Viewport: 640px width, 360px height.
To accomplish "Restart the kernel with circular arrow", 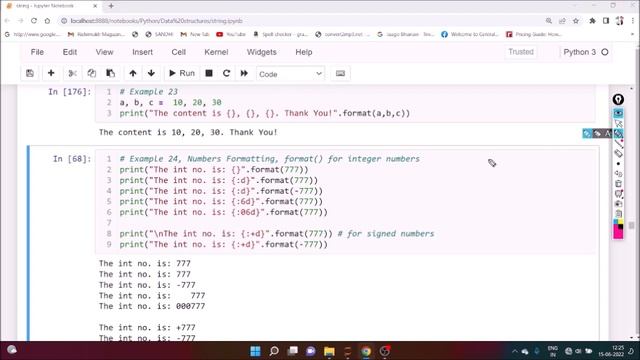I will point(227,73).
